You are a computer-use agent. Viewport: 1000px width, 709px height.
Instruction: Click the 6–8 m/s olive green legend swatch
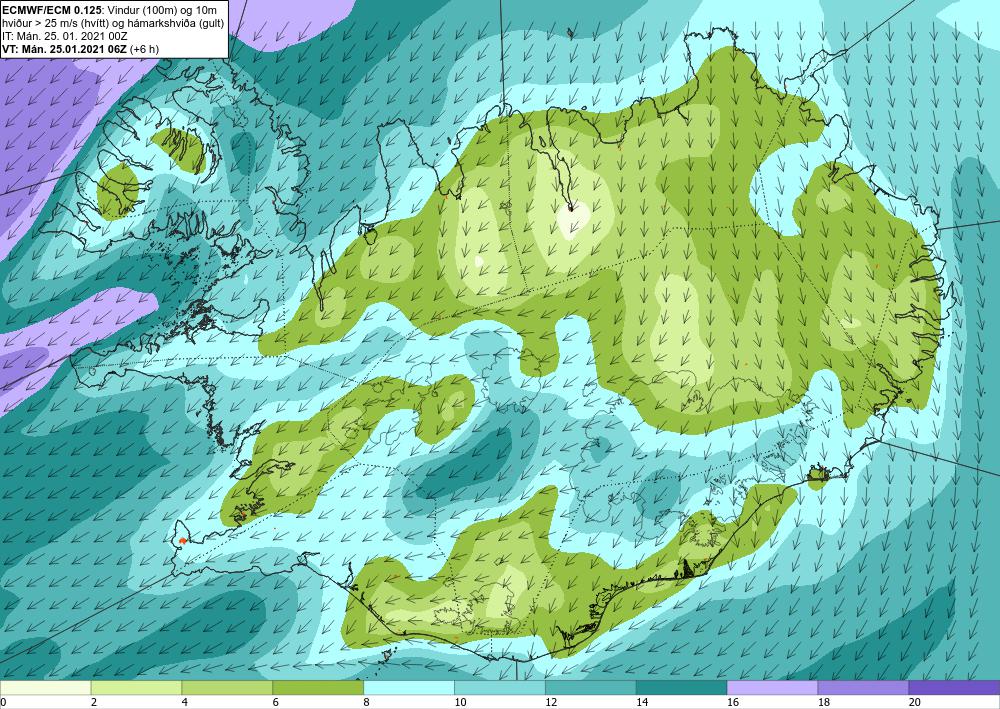coord(318,688)
